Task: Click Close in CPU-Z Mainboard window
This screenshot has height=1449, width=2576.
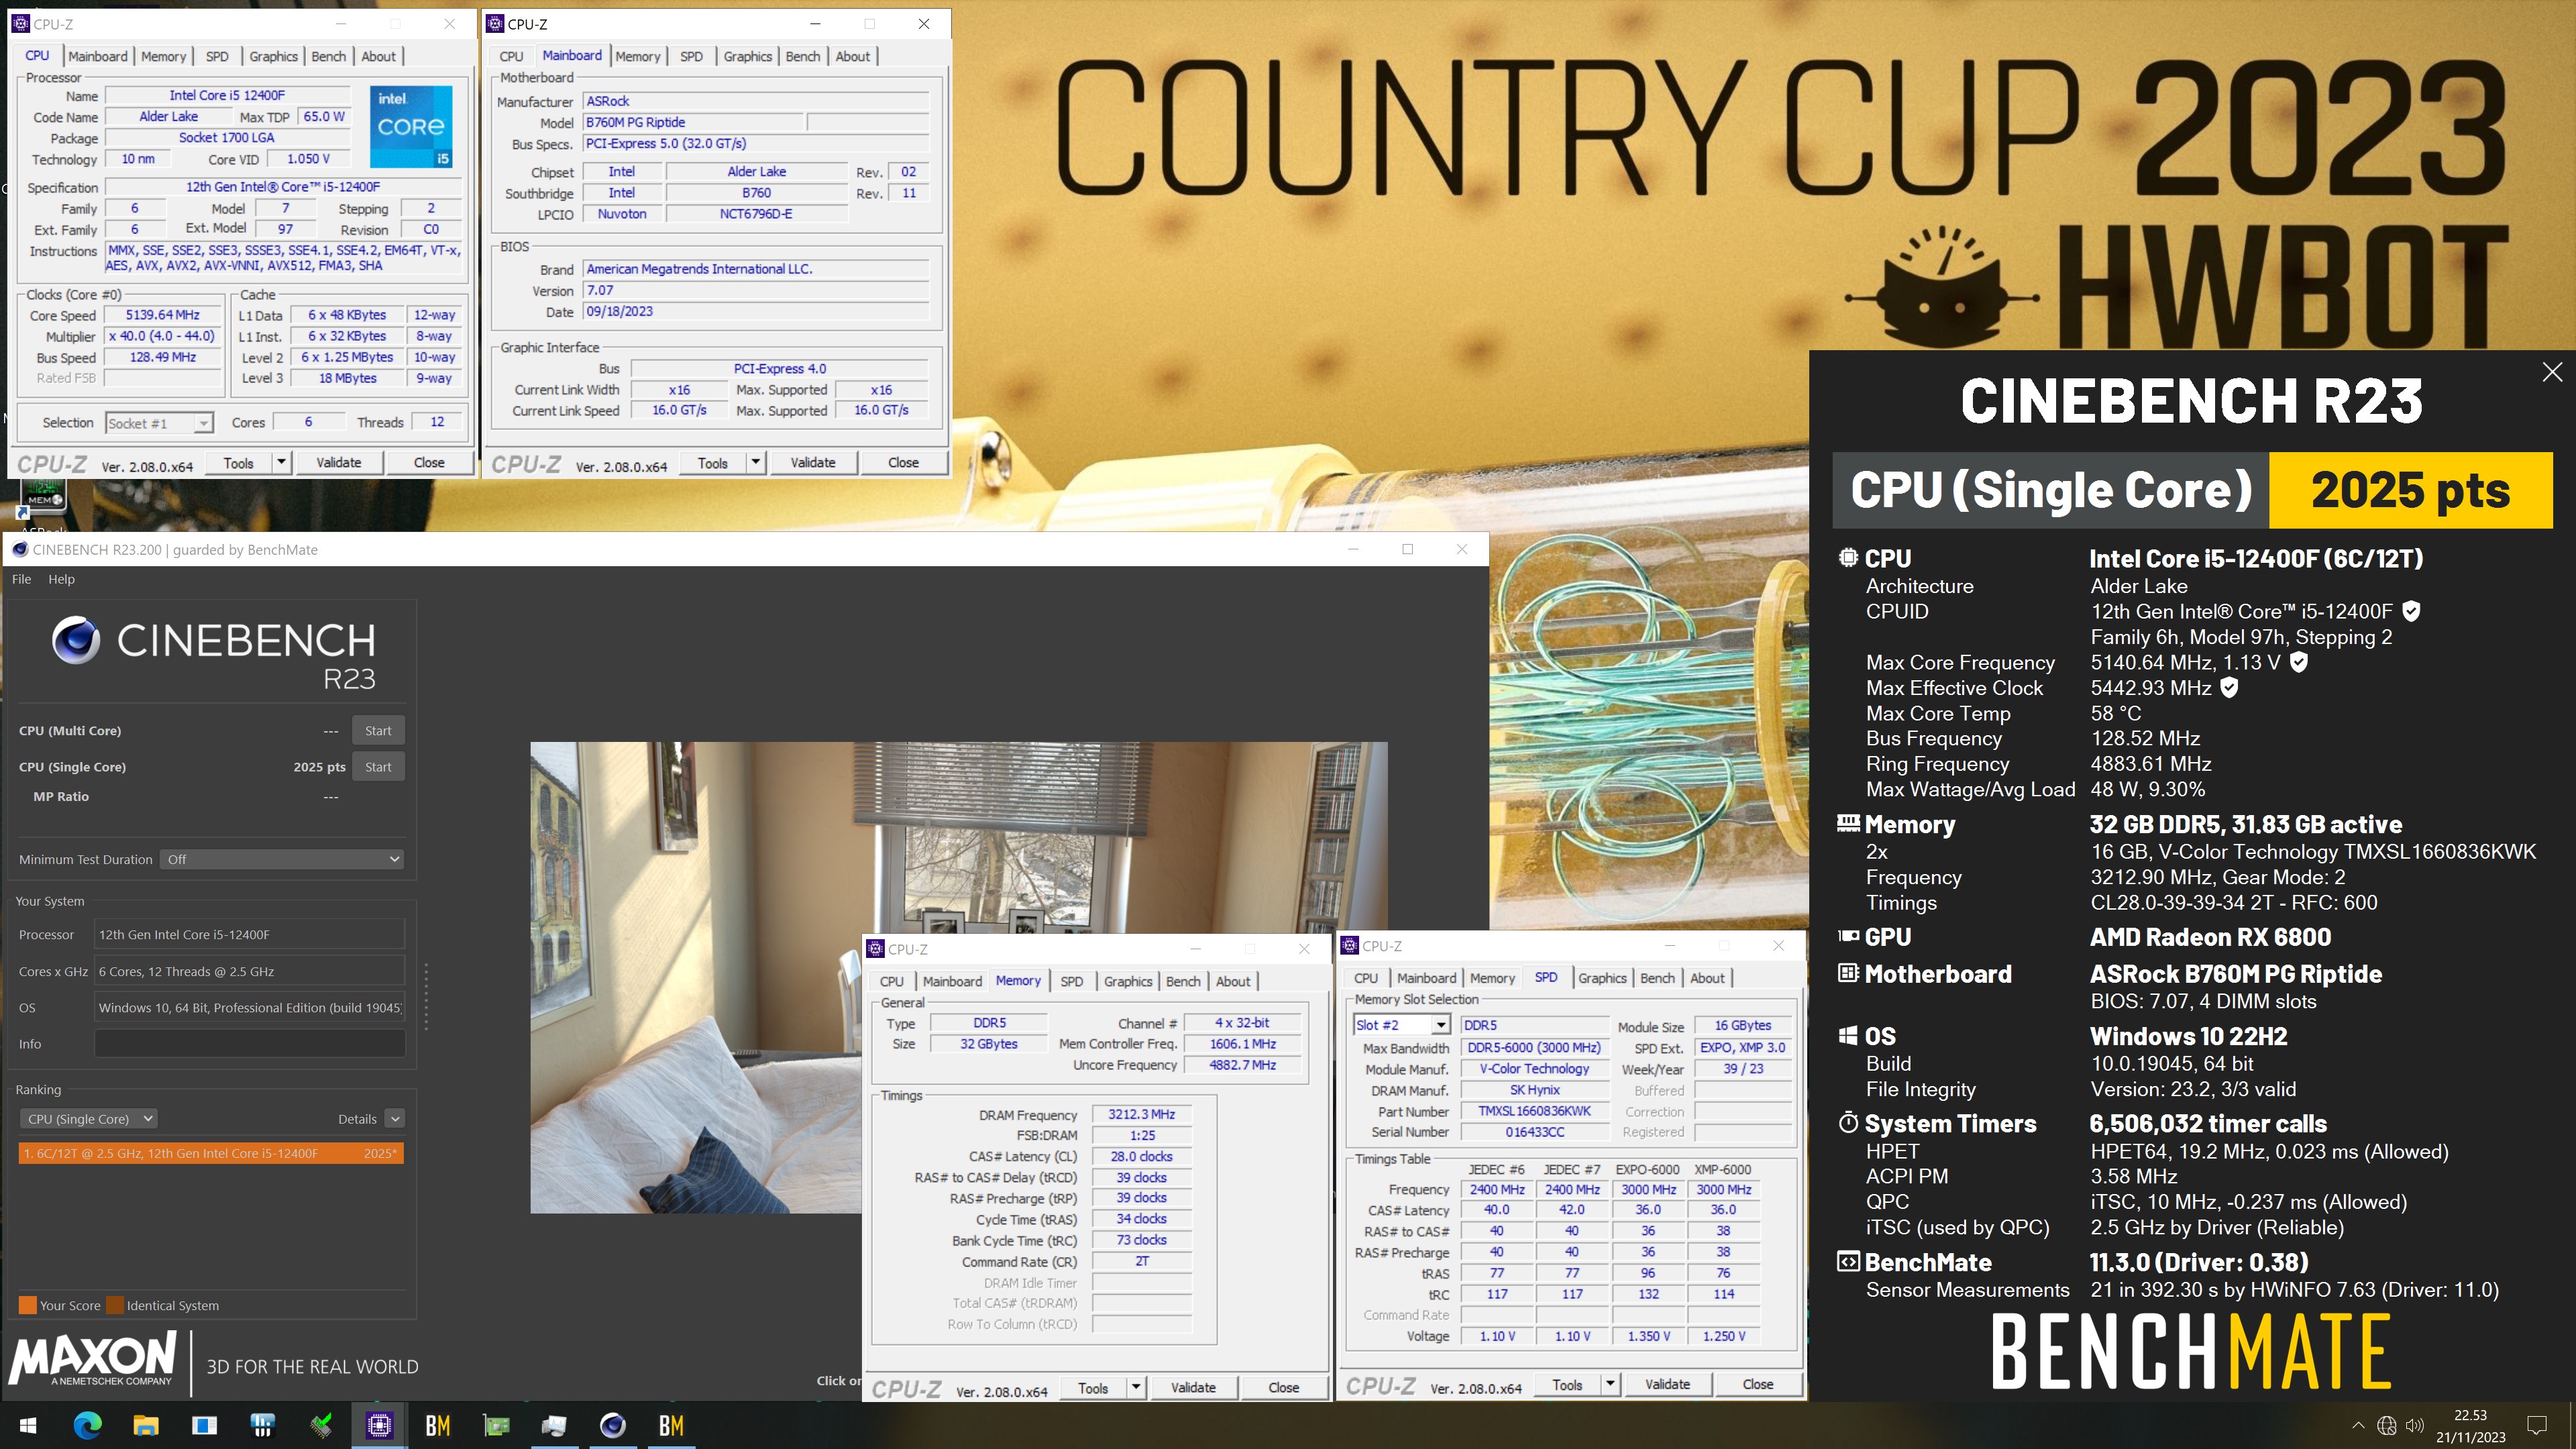Action: pos(903,462)
